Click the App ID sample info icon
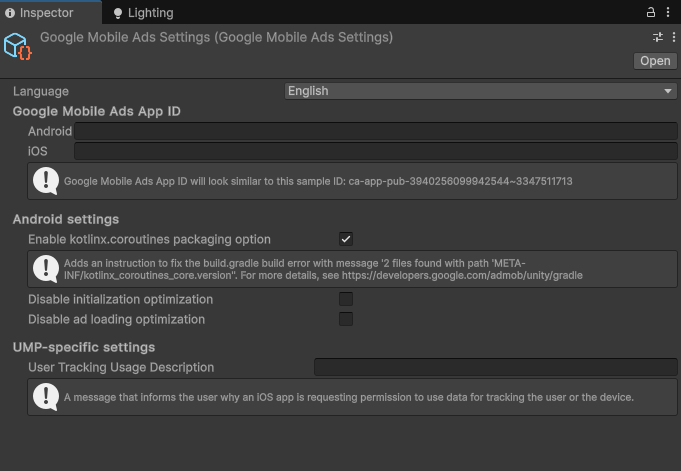 tap(46, 181)
